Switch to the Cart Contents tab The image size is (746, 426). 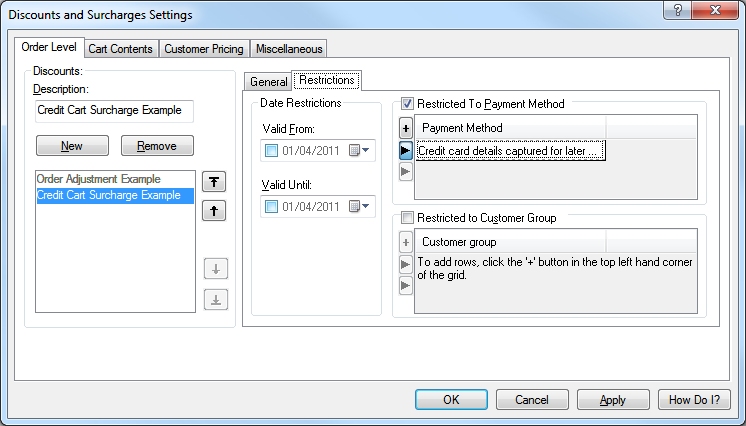coord(120,49)
